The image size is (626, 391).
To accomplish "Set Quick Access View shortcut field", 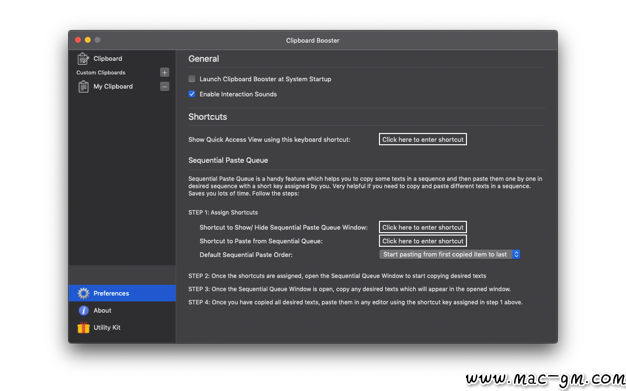I will (x=423, y=139).
